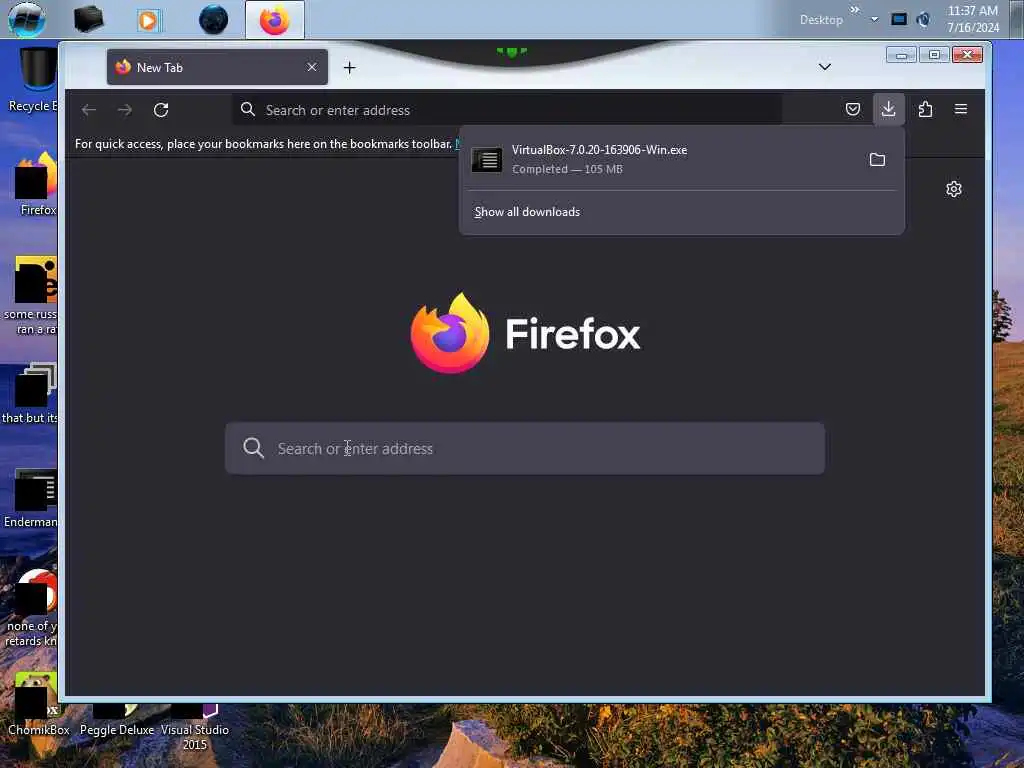Open a new tab with plus
1024x768 pixels.
point(349,67)
